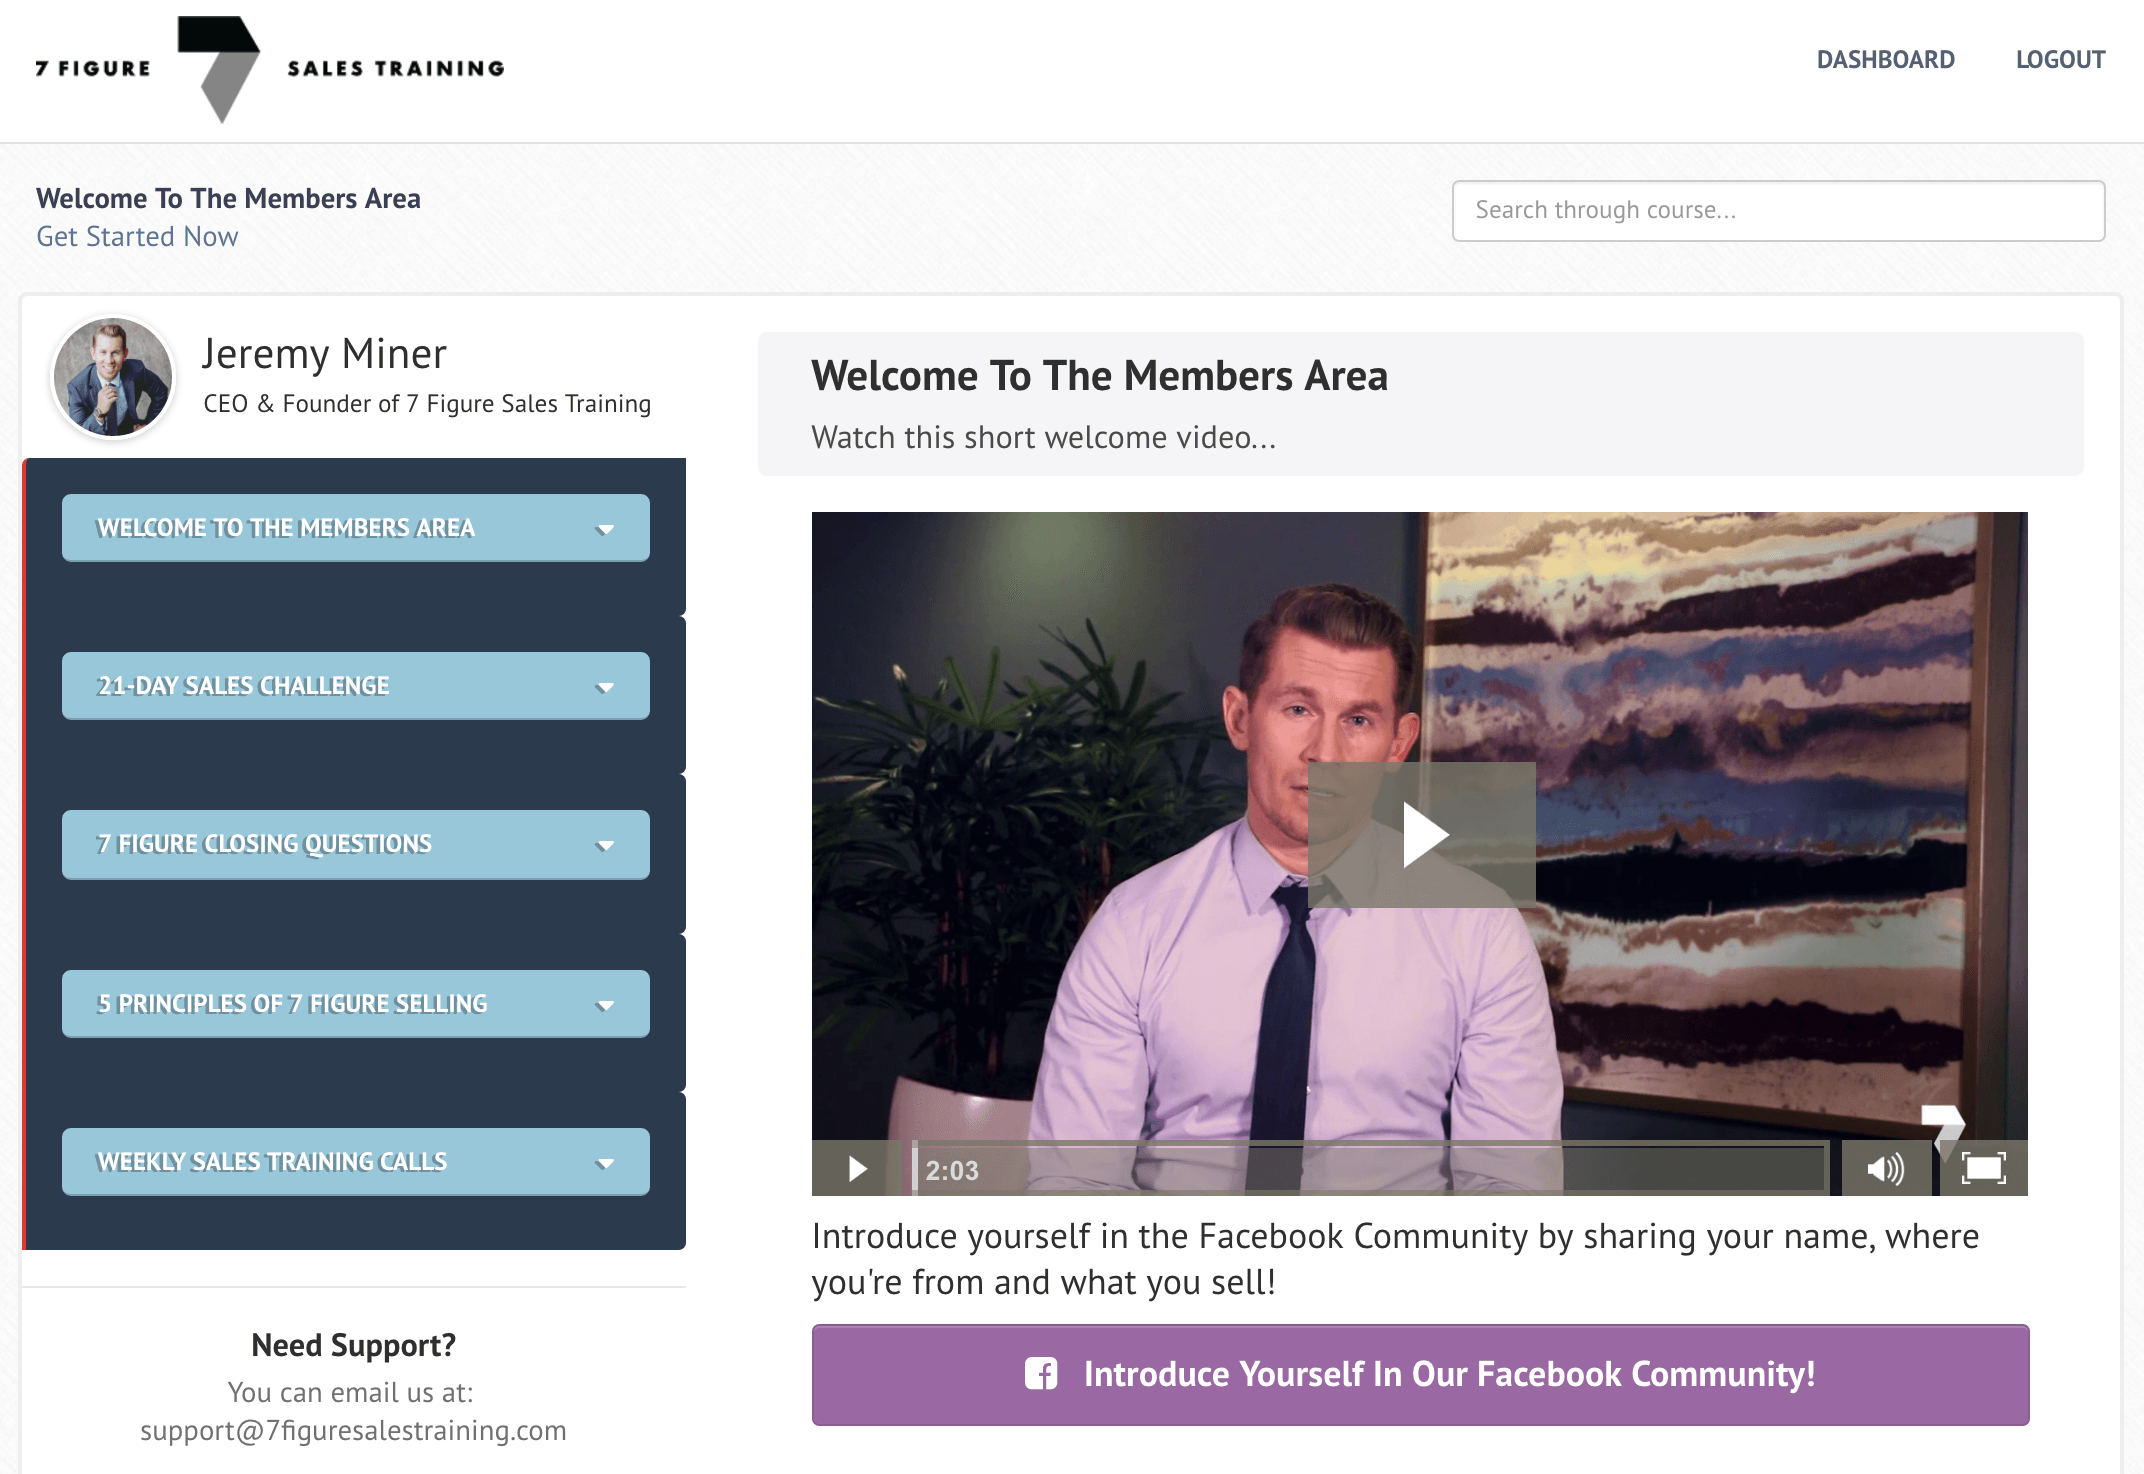This screenshot has height=1474, width=2144.
Task: Click the small play icon in video controls
Action: 857,1169
